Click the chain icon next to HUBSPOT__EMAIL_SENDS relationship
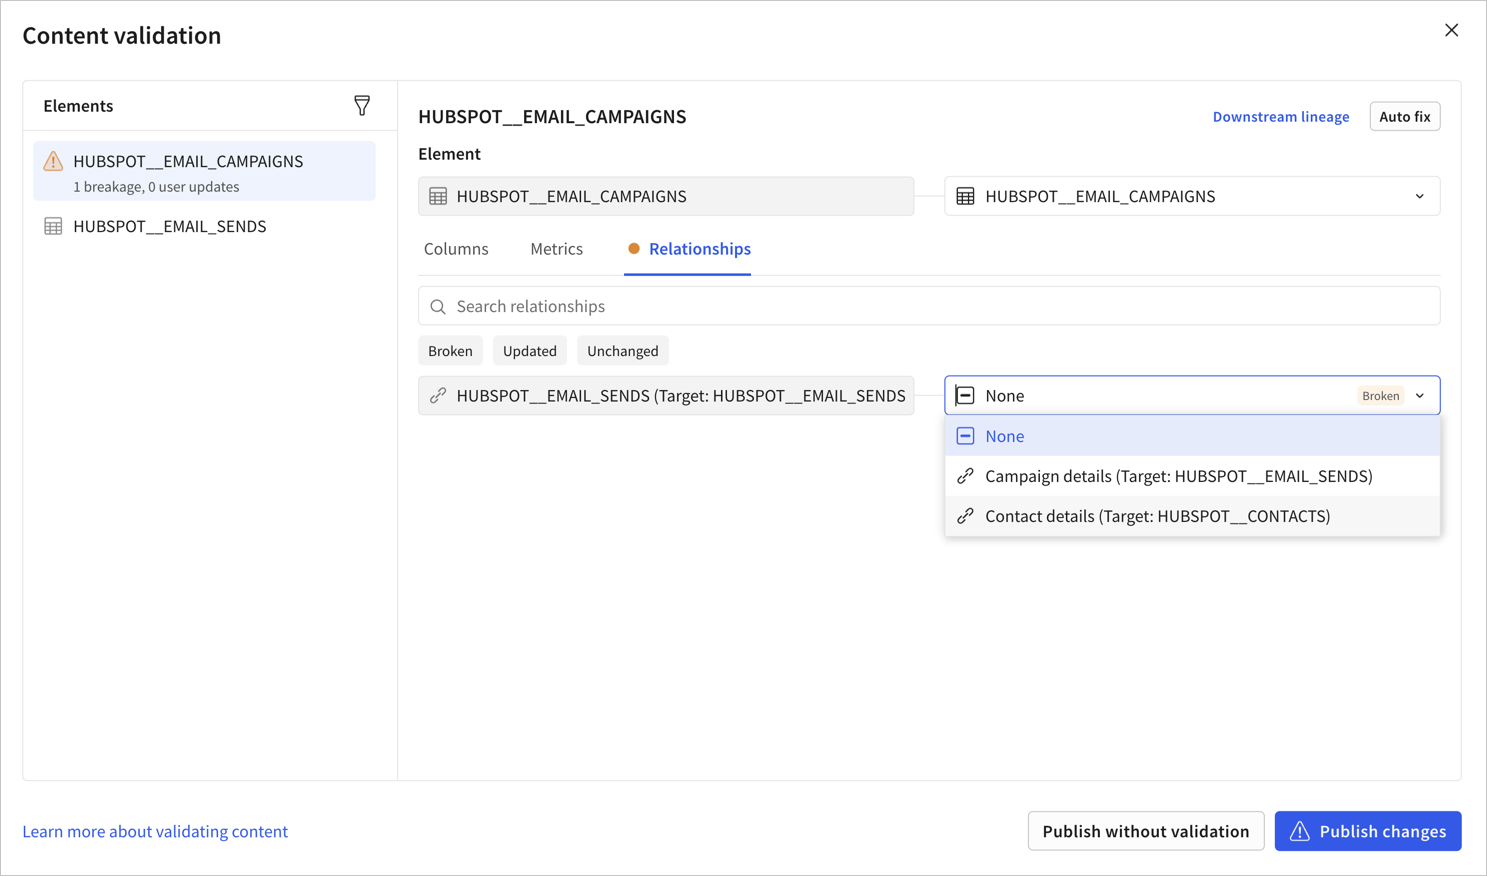 point(437,395)
